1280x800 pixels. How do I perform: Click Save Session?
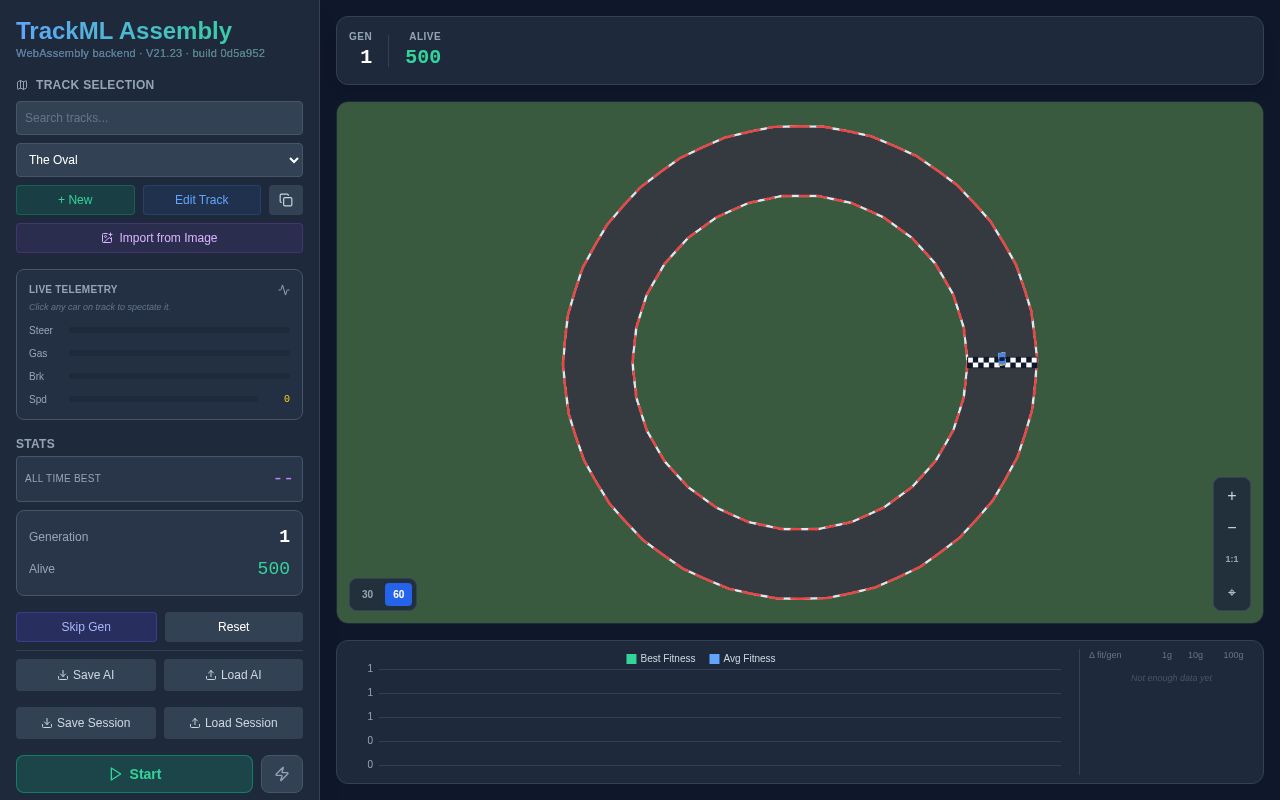click(86, 723)
